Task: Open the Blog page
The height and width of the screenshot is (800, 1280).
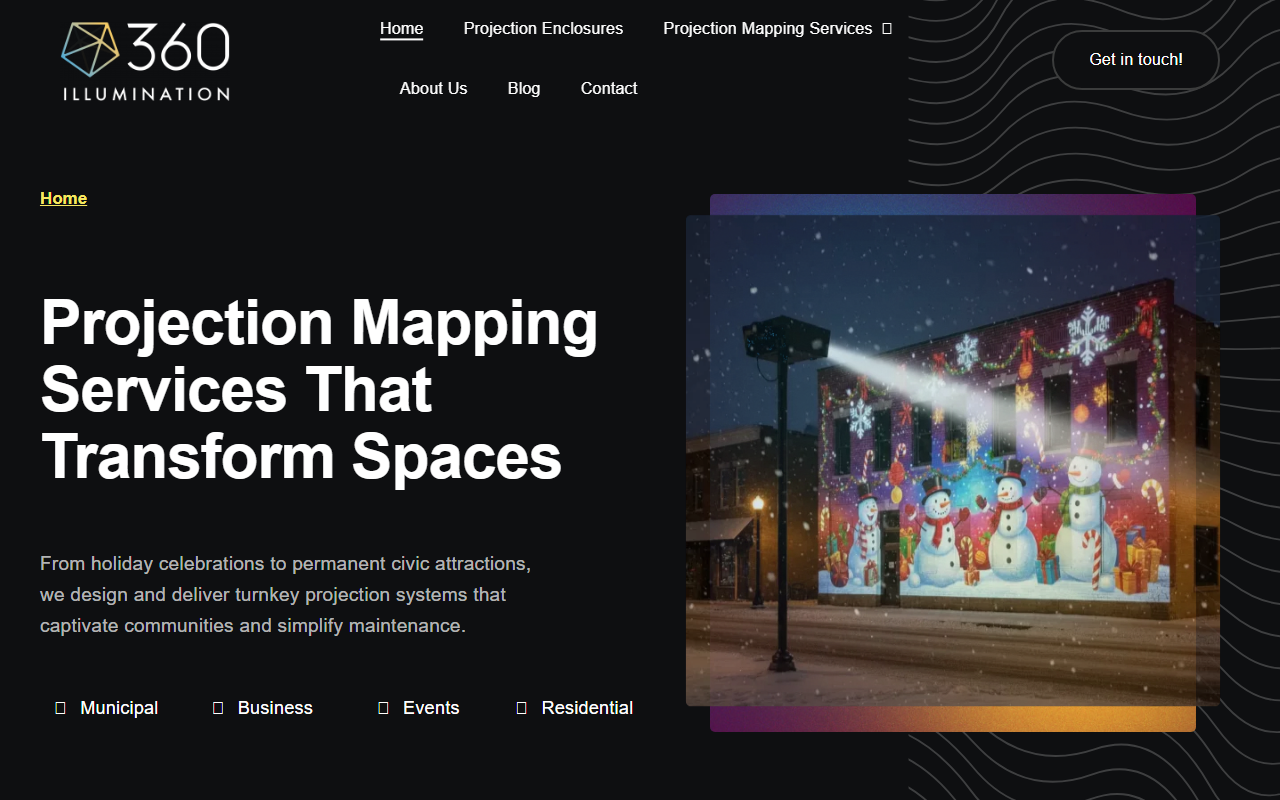Action: [x=523, y=88]
